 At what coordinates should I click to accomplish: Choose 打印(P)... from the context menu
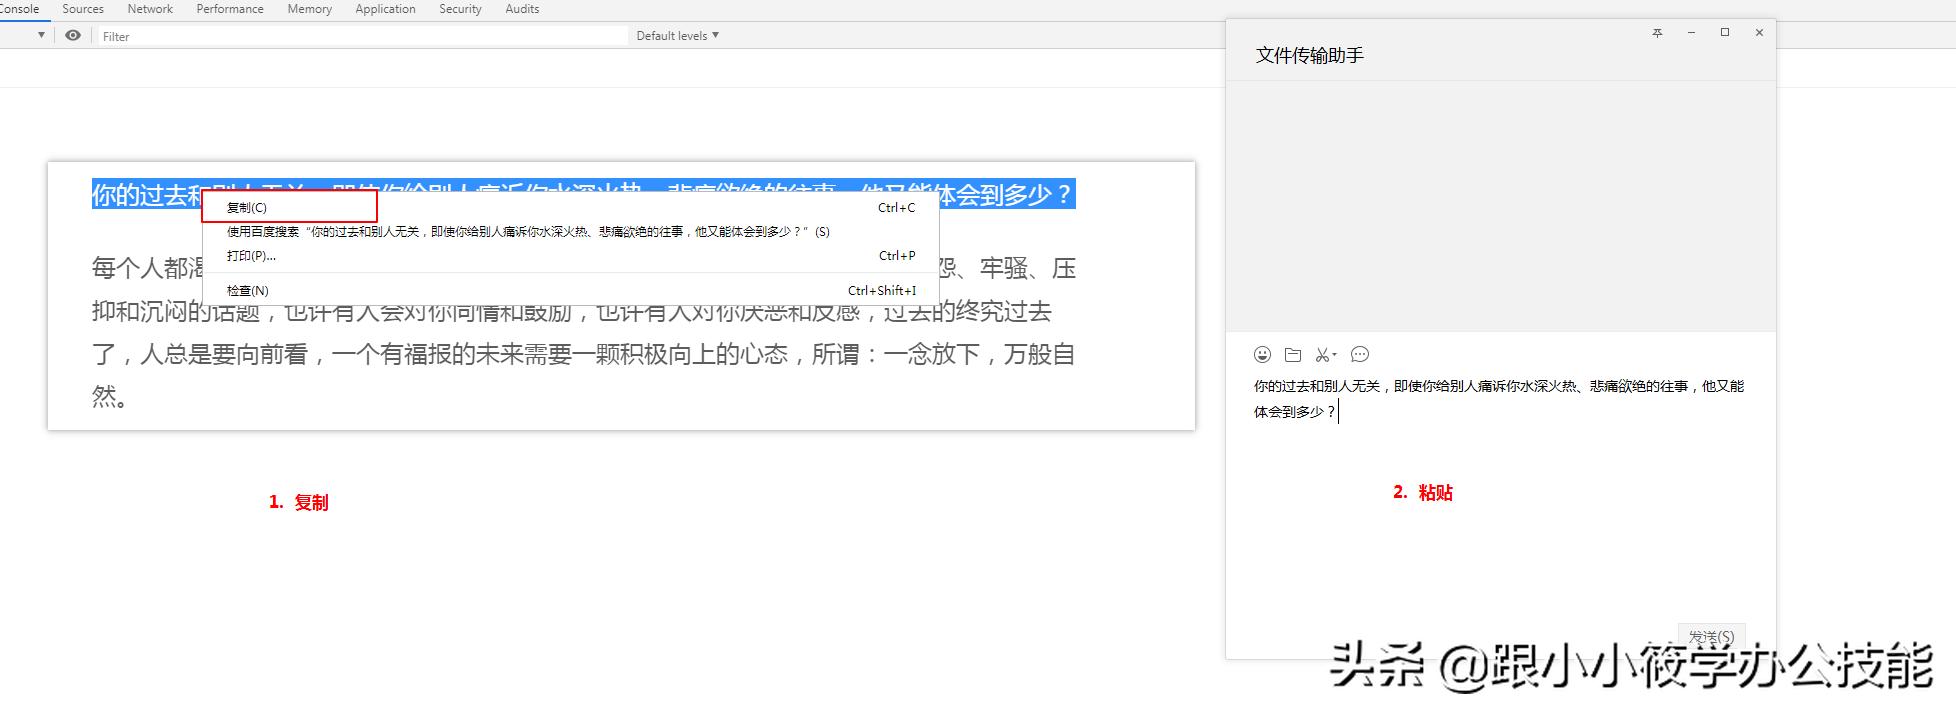coord(570,255)
